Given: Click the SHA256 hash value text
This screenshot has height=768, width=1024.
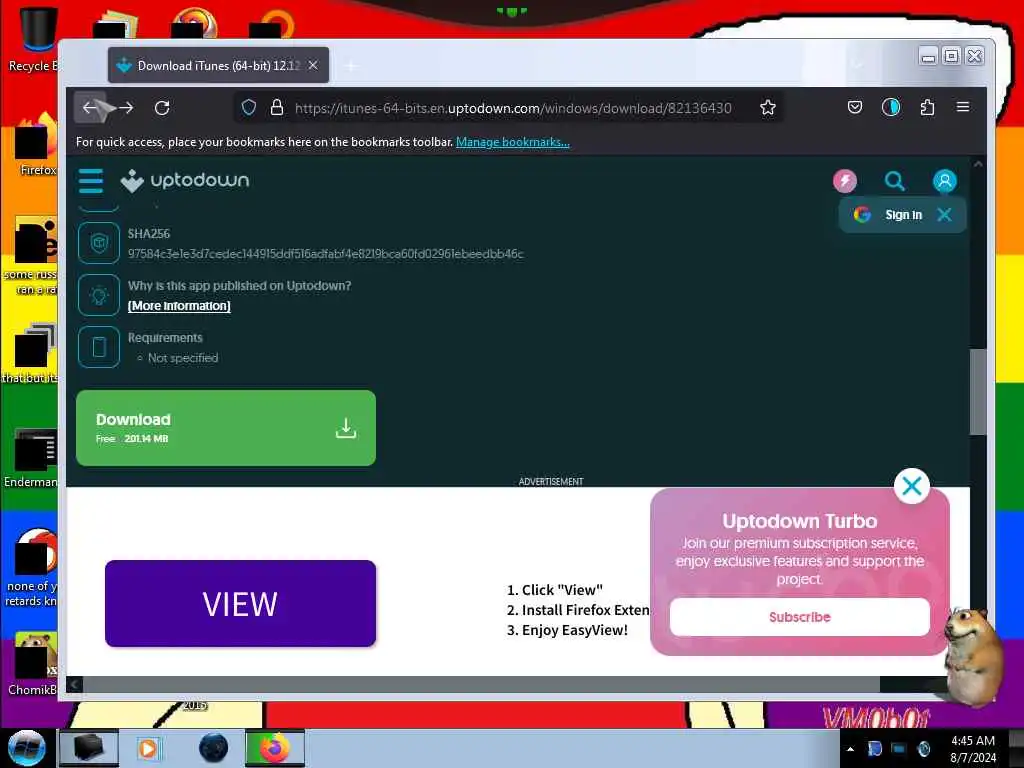Looking at the screenshot, I should [x=325, y=253].
